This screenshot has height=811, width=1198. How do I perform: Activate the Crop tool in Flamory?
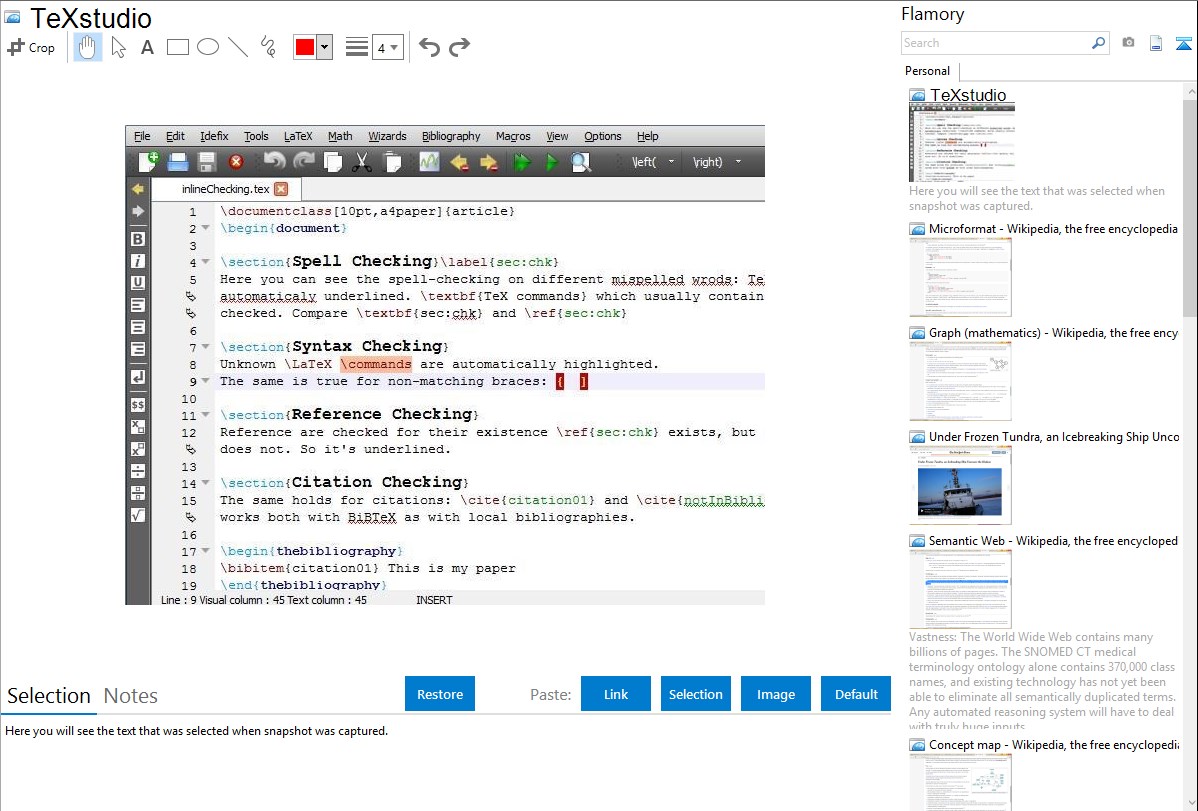[x=31, y=47]
